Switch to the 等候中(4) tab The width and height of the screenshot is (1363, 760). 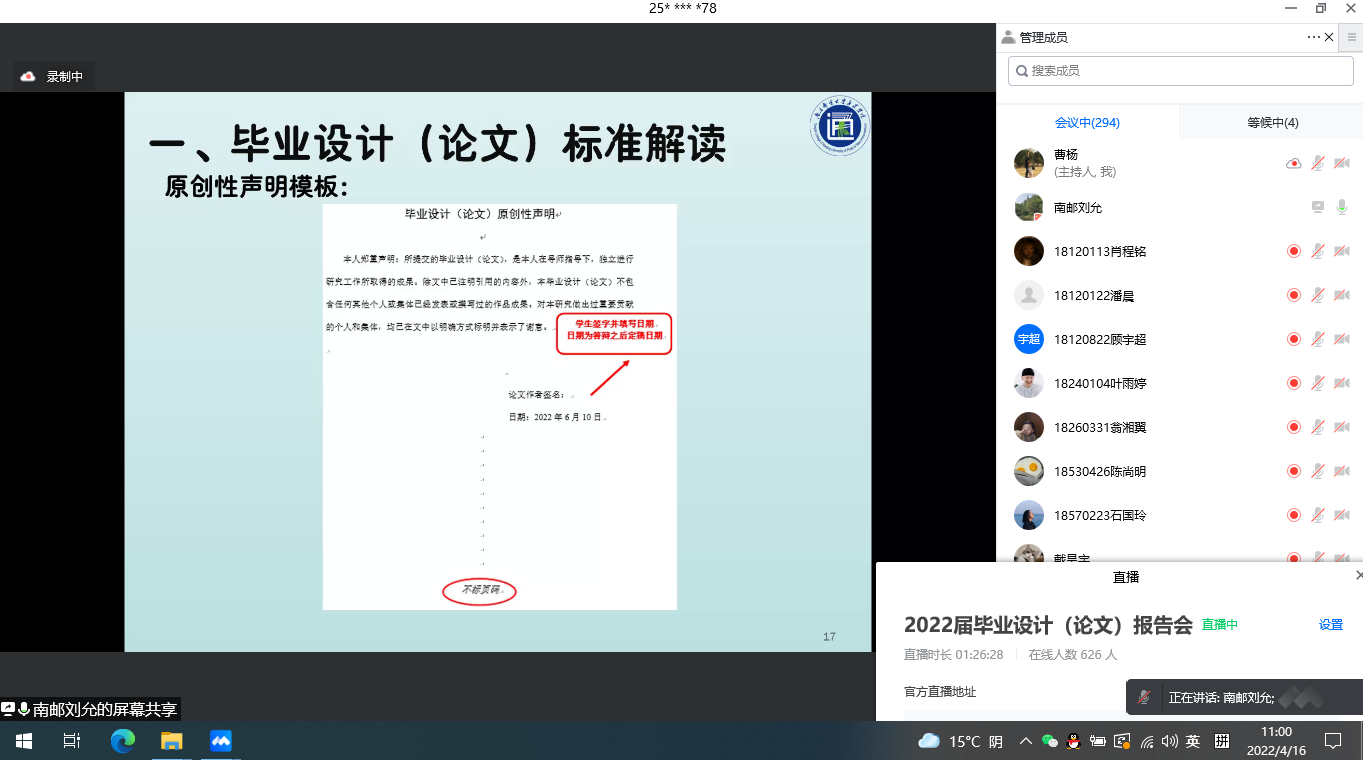pyautogui.click(x=1272, y=122)
